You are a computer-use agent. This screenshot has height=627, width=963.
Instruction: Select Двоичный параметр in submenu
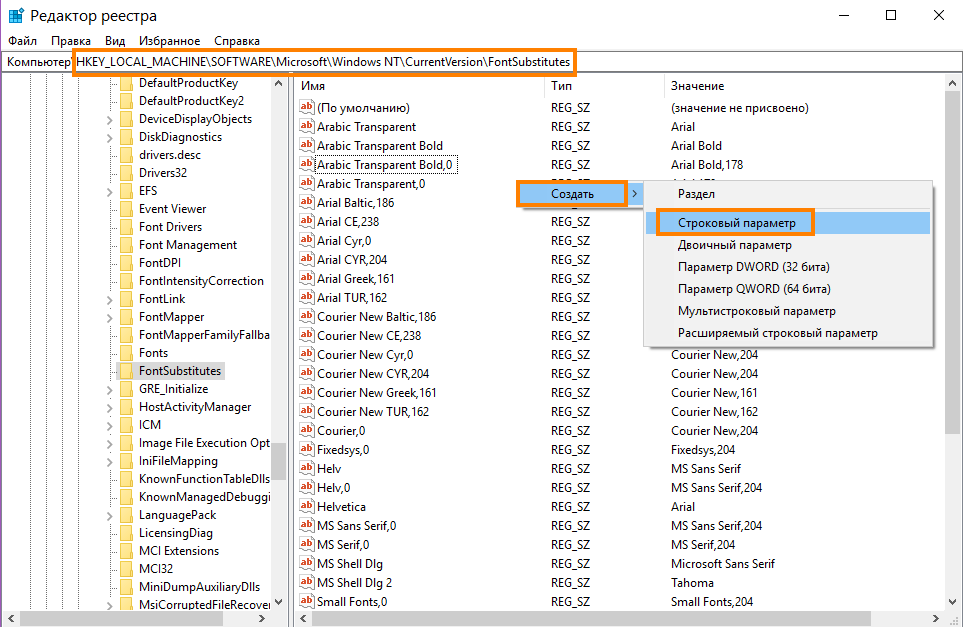pyautogui.click(x=788, y=245)
